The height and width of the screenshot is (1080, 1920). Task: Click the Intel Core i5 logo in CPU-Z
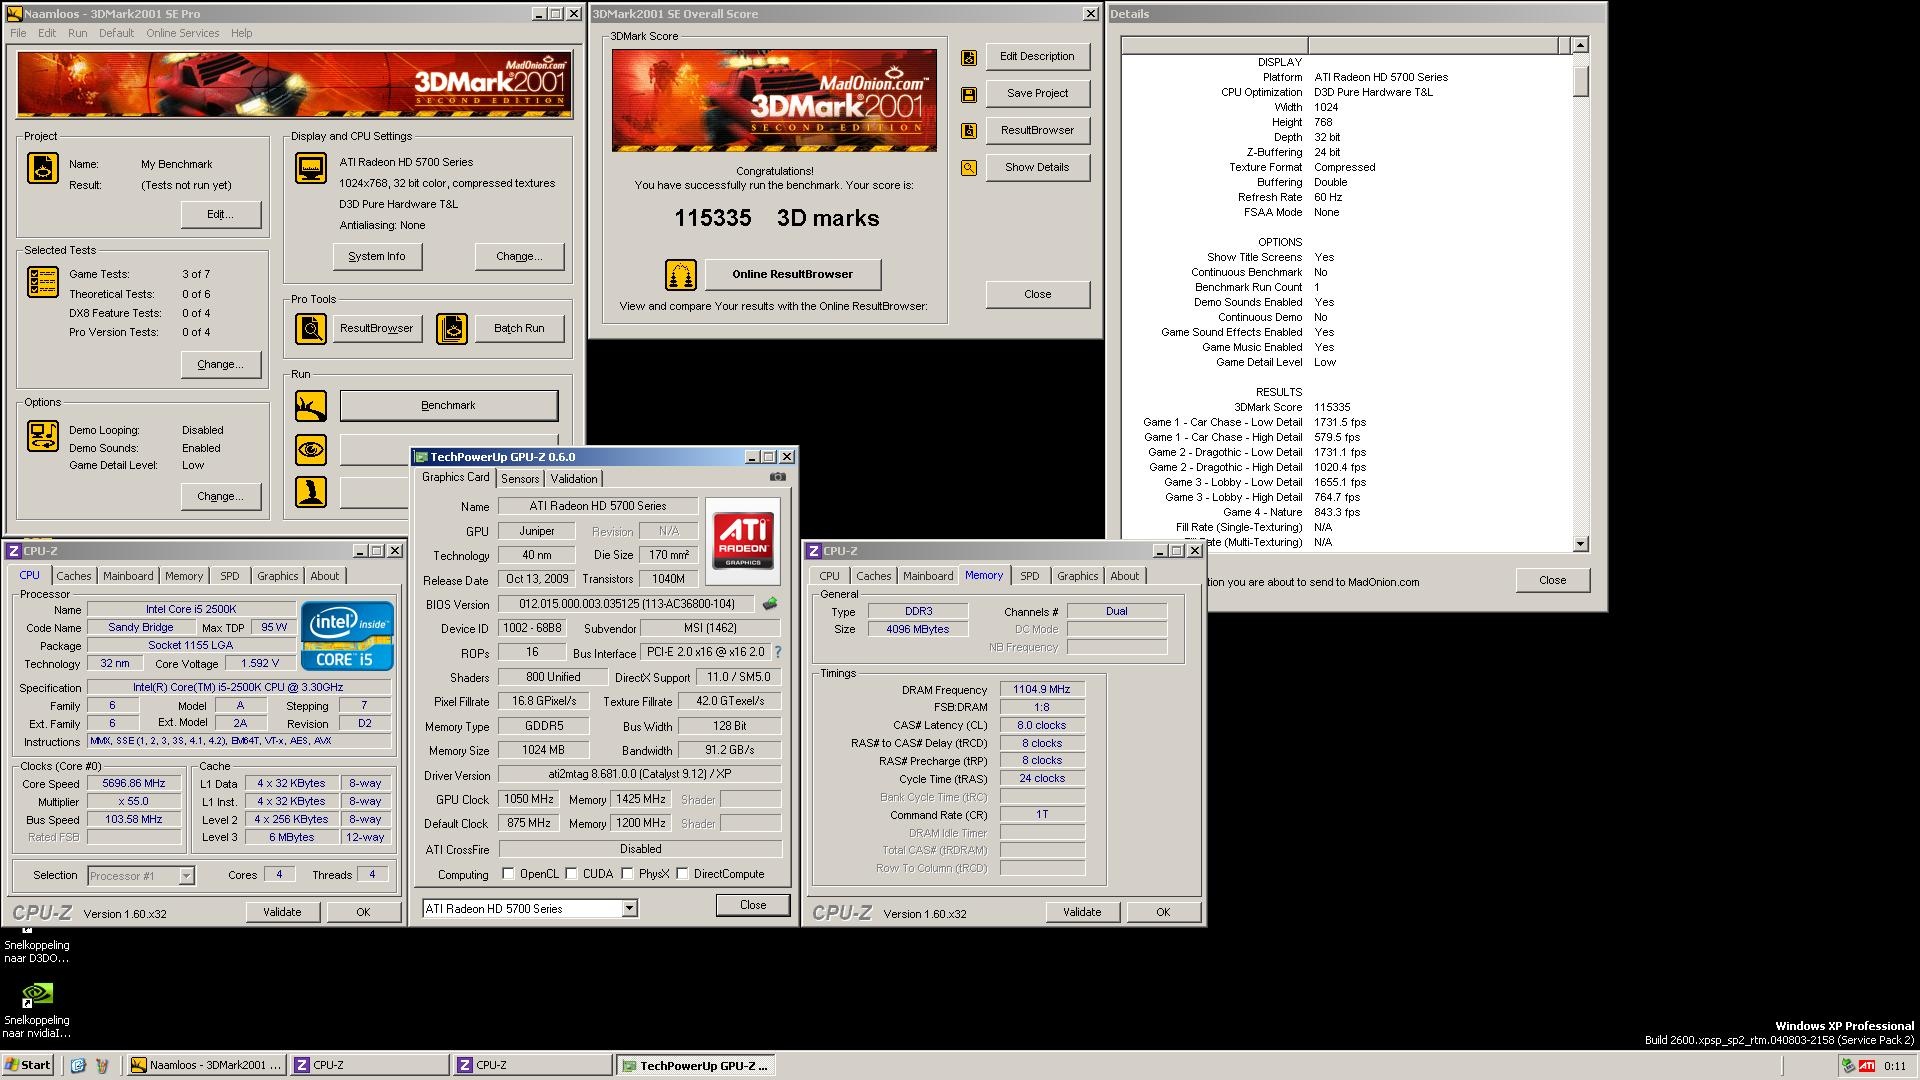347,636
